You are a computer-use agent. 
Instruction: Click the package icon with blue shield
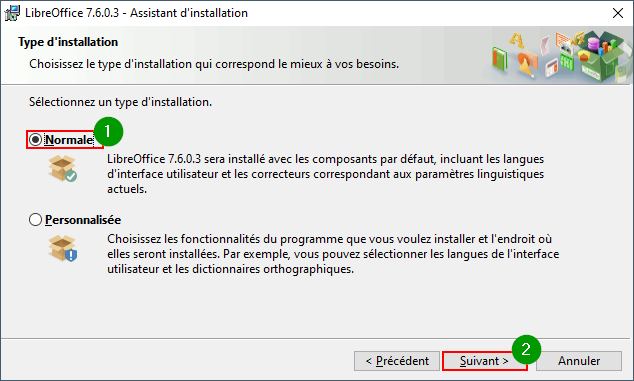63,248
